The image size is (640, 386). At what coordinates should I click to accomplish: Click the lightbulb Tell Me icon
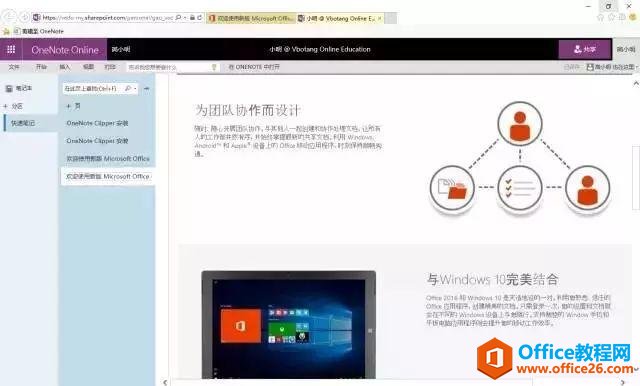pyautogui.click(x=214, y=67)
